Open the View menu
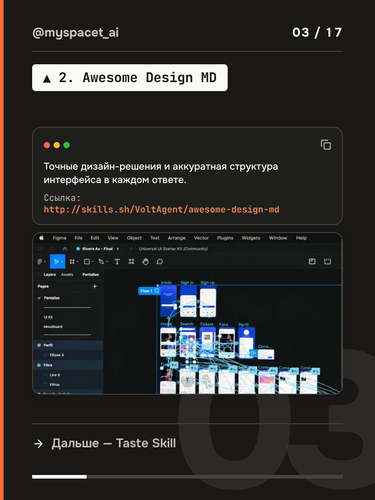The width and height of the screenshot is (375, 500). (113, 238)
